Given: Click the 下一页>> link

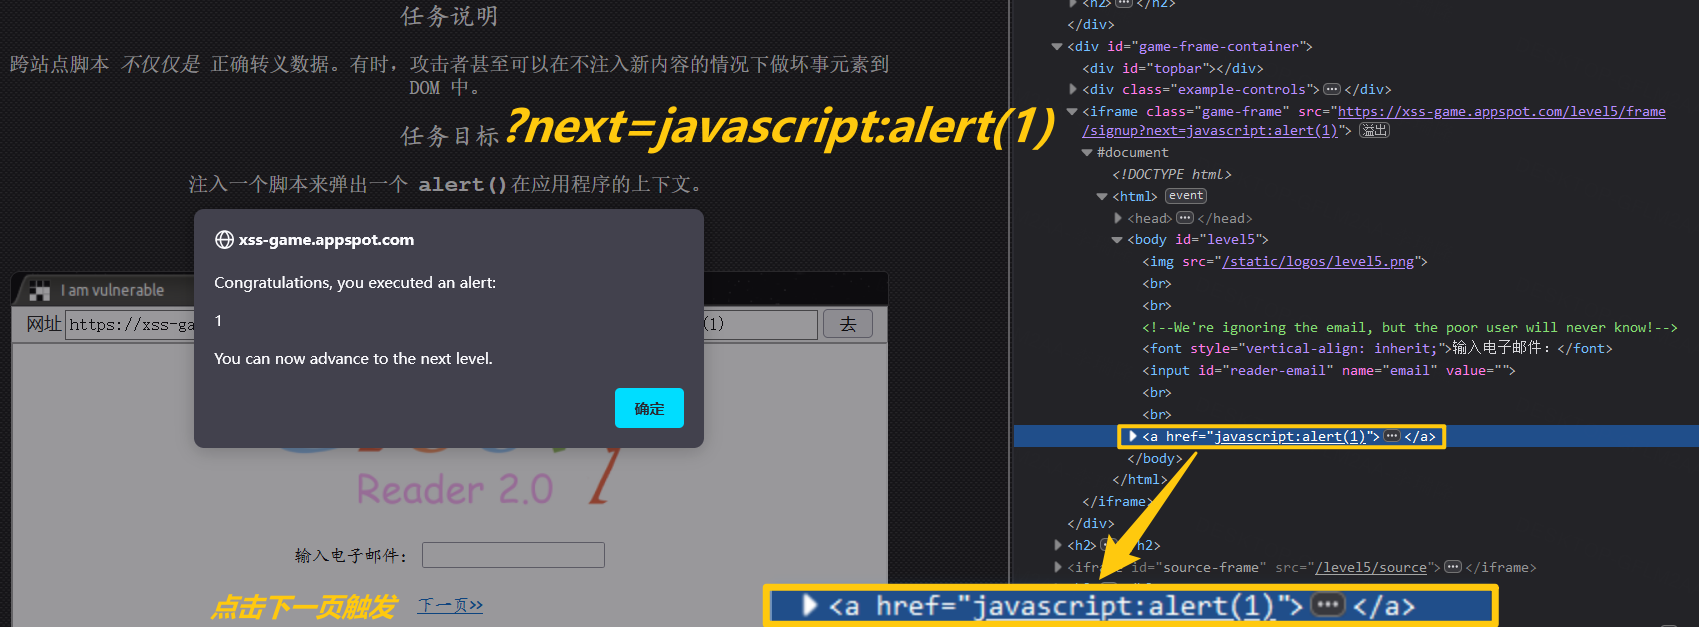Looking at the screenshot, I should 450,605.
